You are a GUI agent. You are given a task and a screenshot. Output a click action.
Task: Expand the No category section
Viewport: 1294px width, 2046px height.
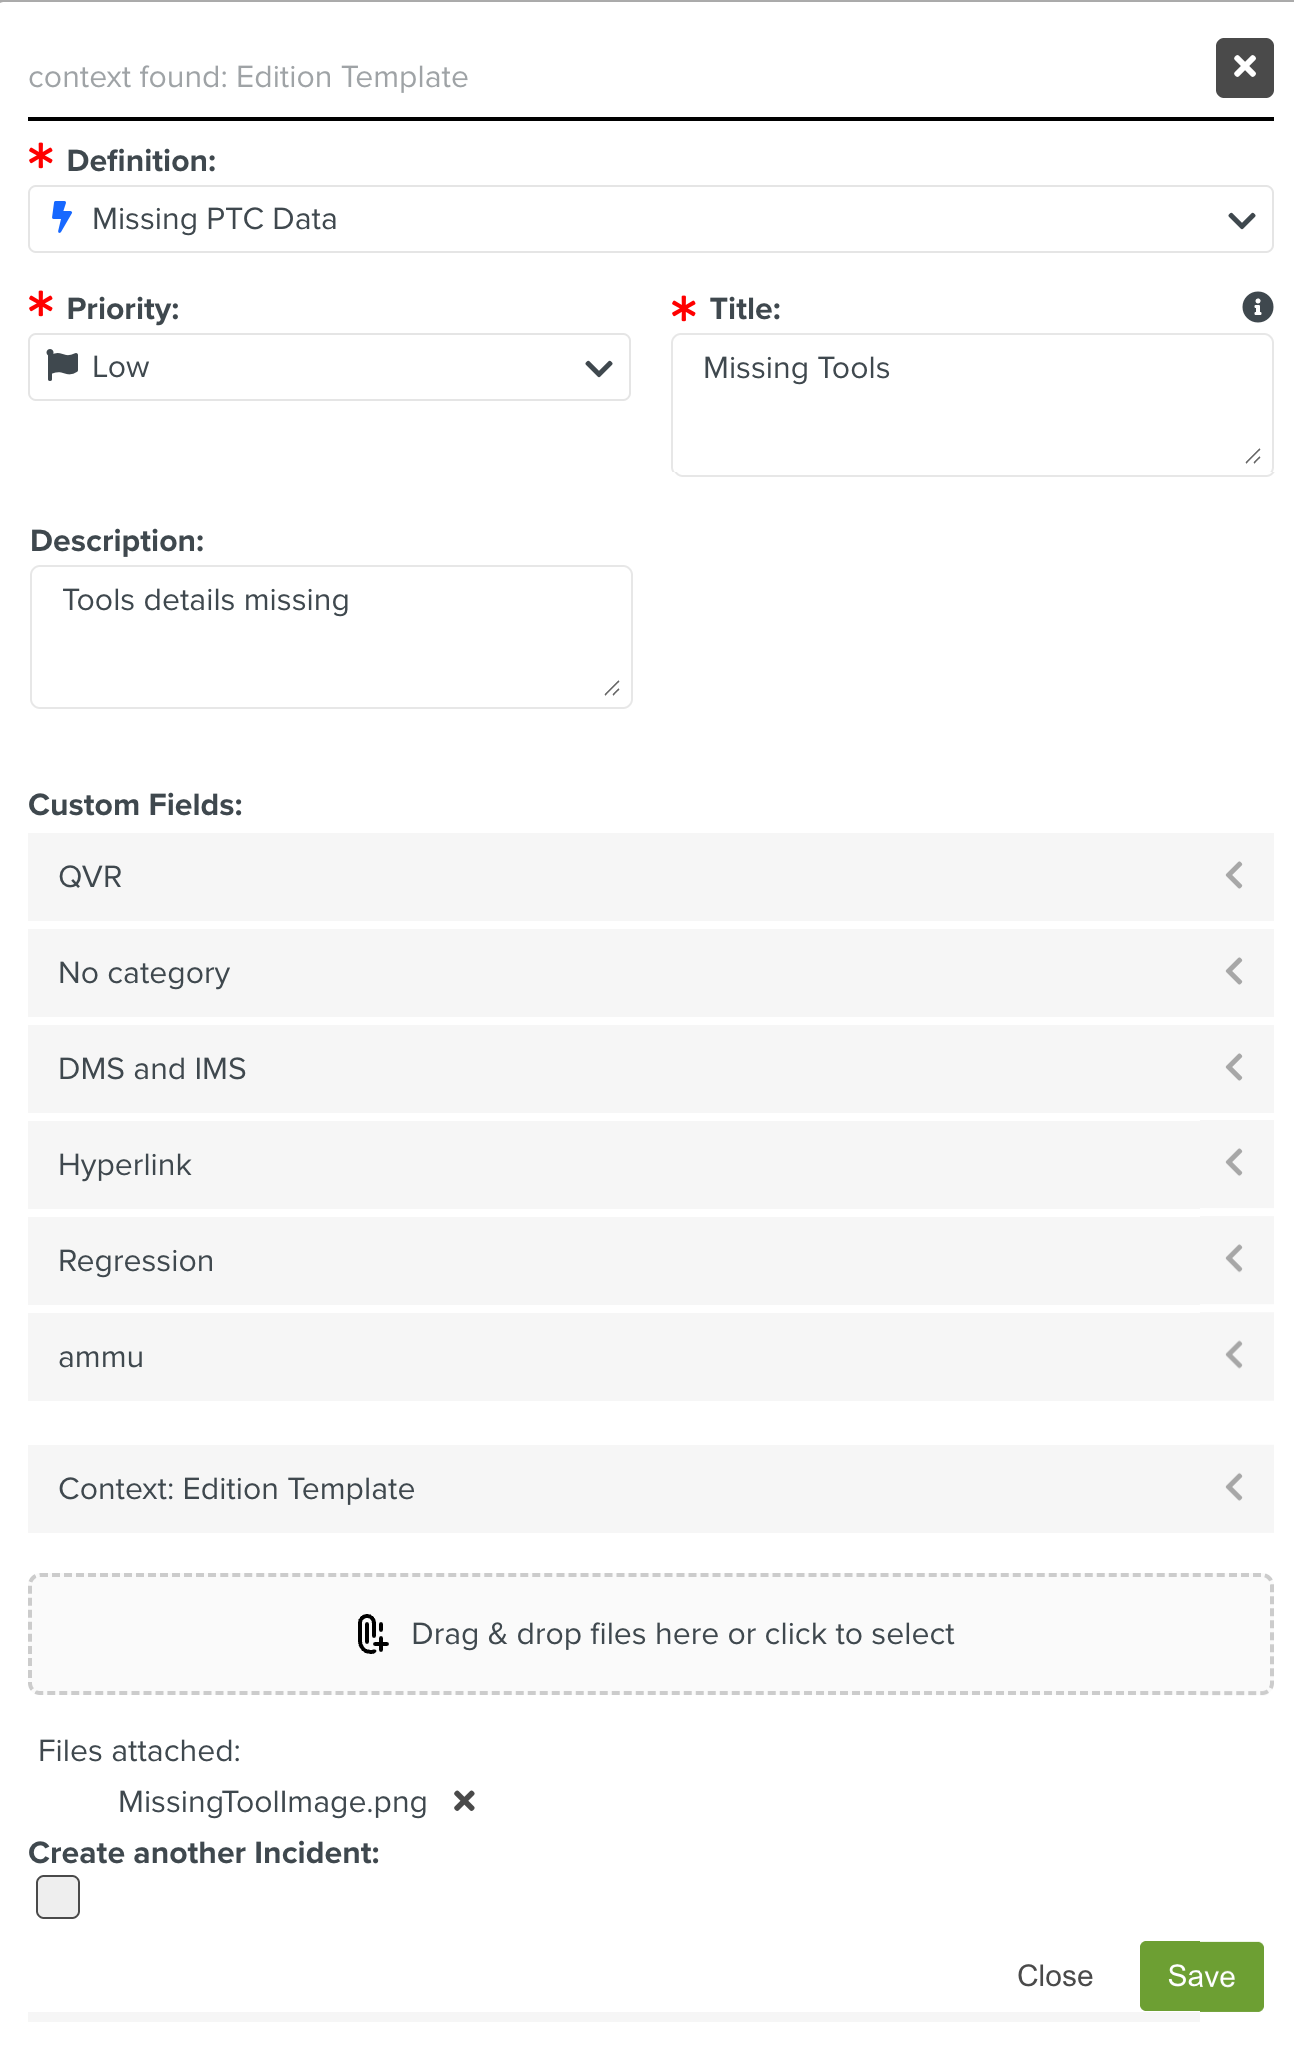(650, 973)
